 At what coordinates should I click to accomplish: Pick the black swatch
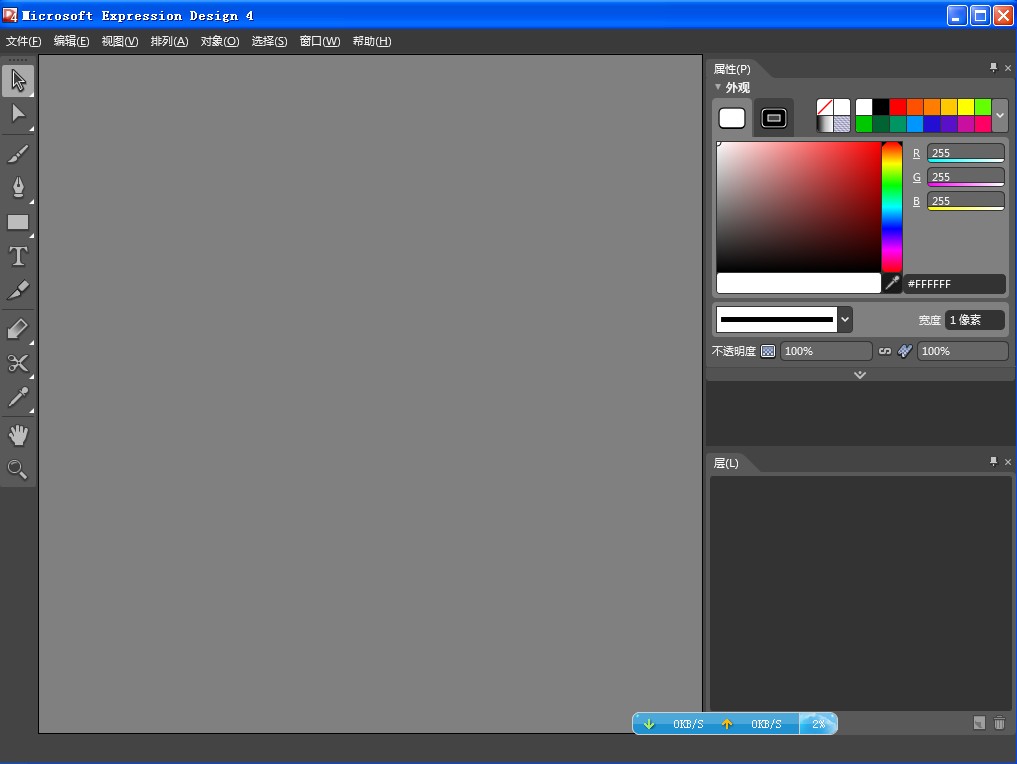pyautogui.click(x=881, y=107)
